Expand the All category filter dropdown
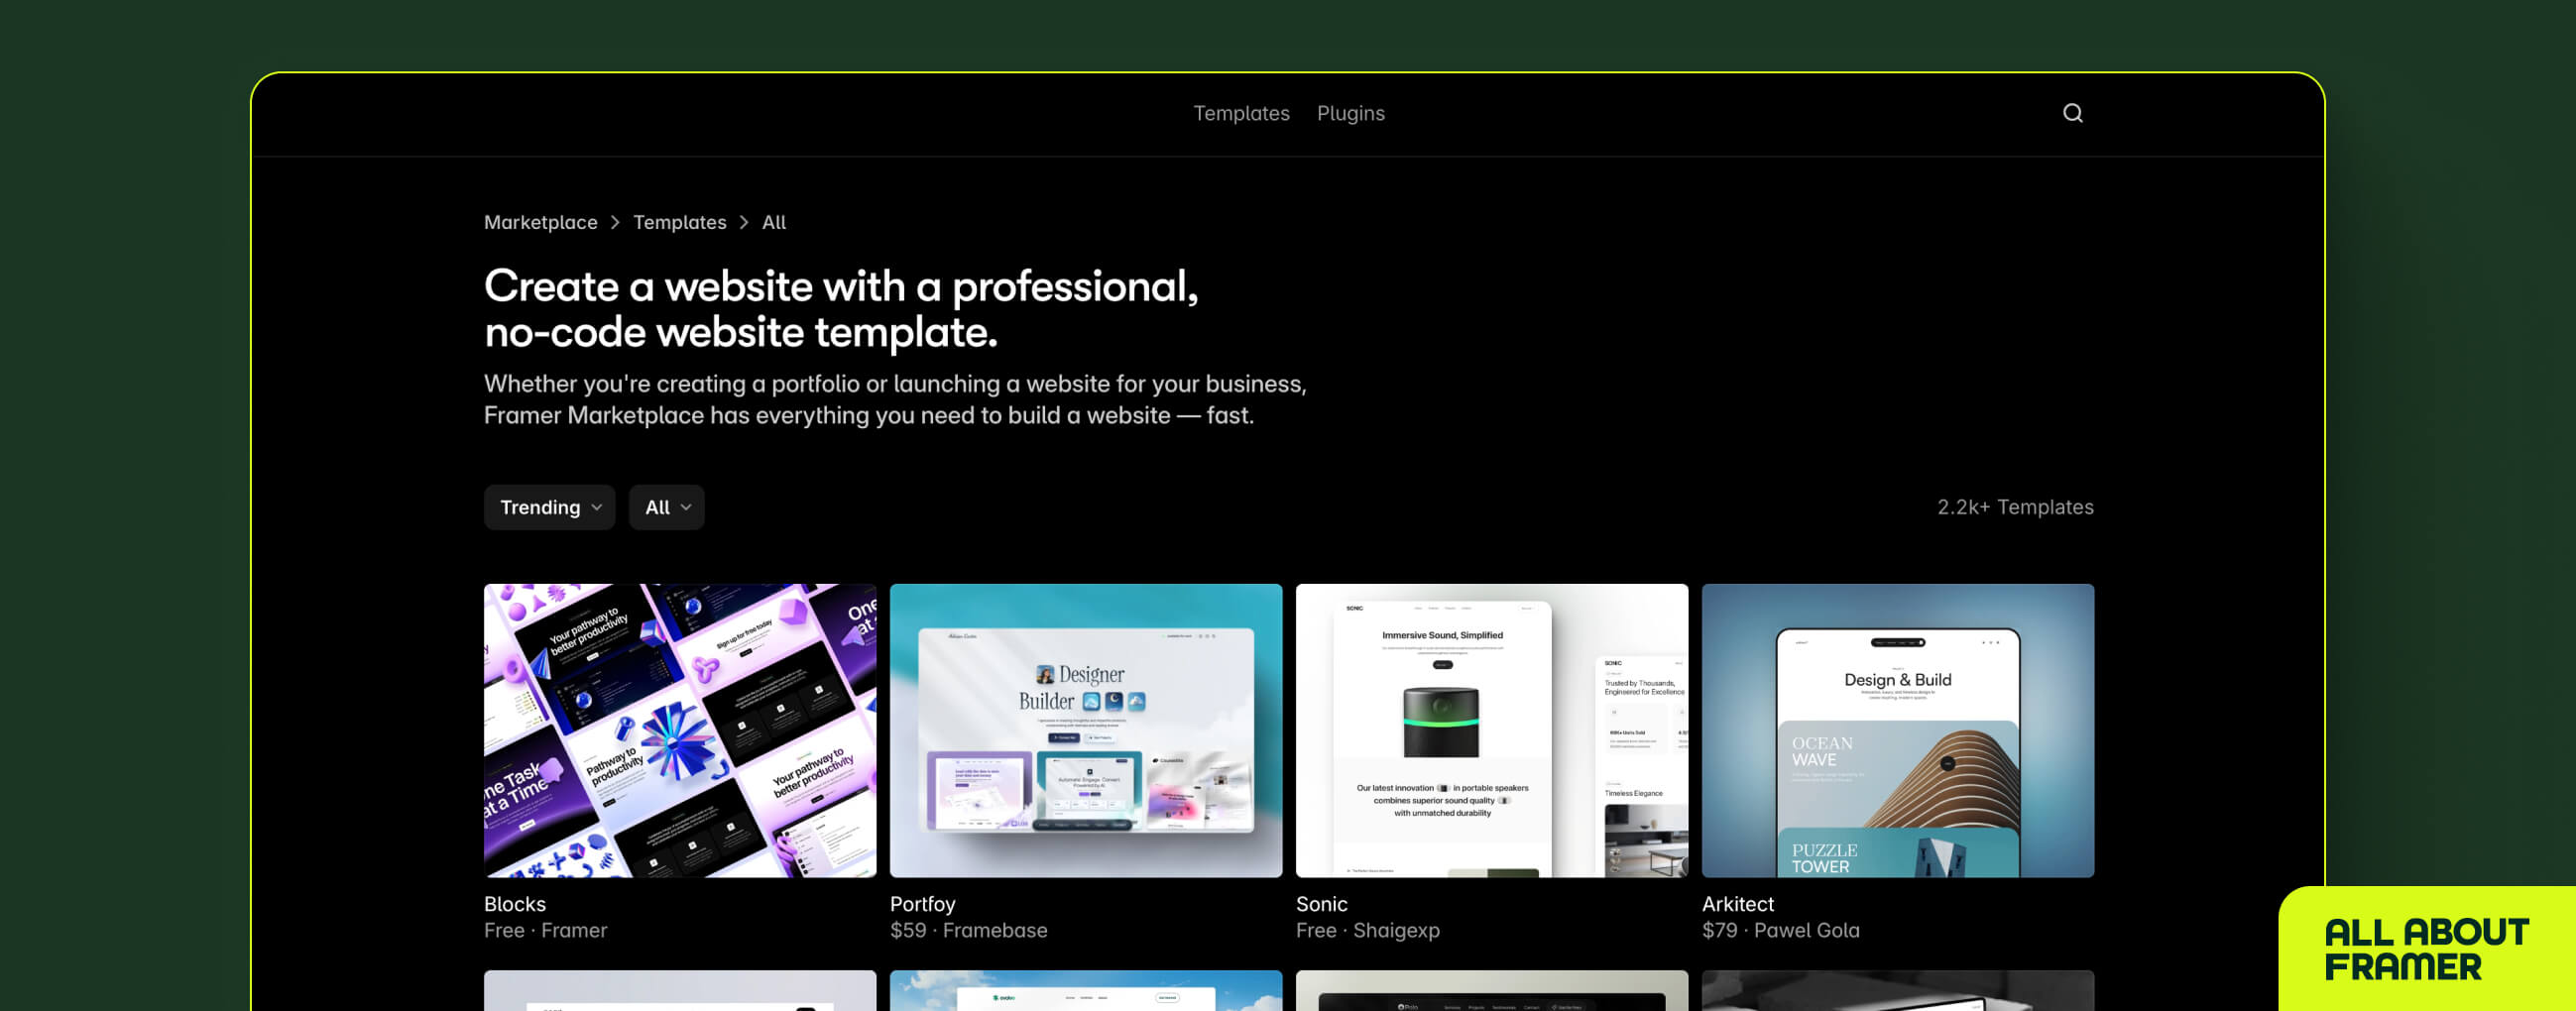 click(666, 507)
